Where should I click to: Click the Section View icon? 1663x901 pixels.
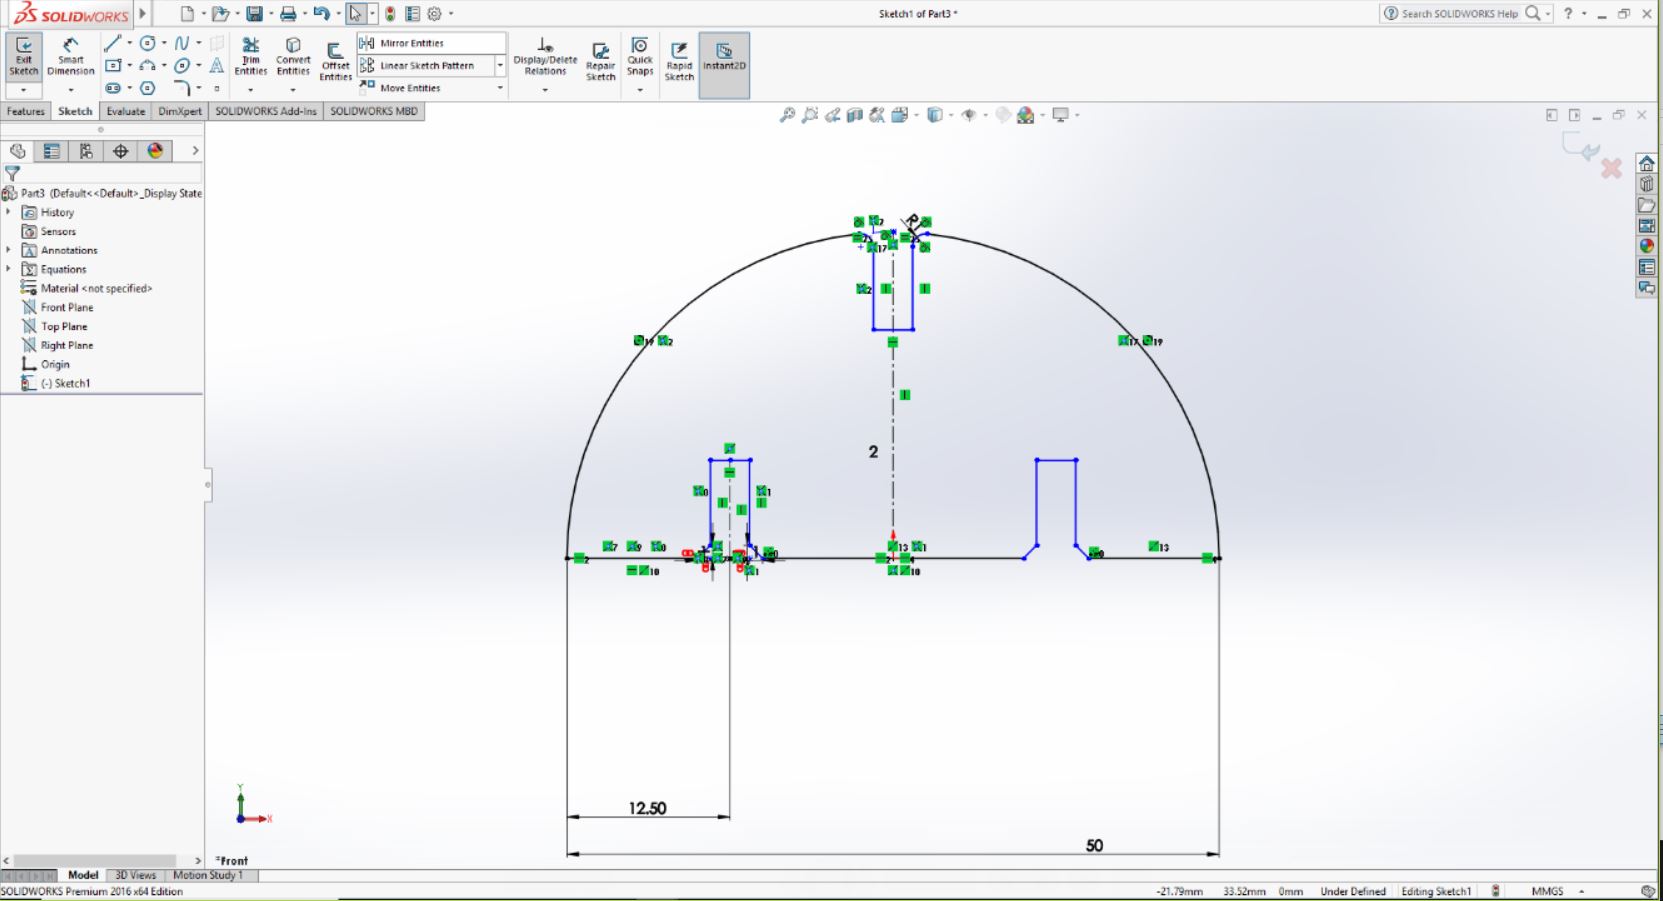click(x=855, y=115)
